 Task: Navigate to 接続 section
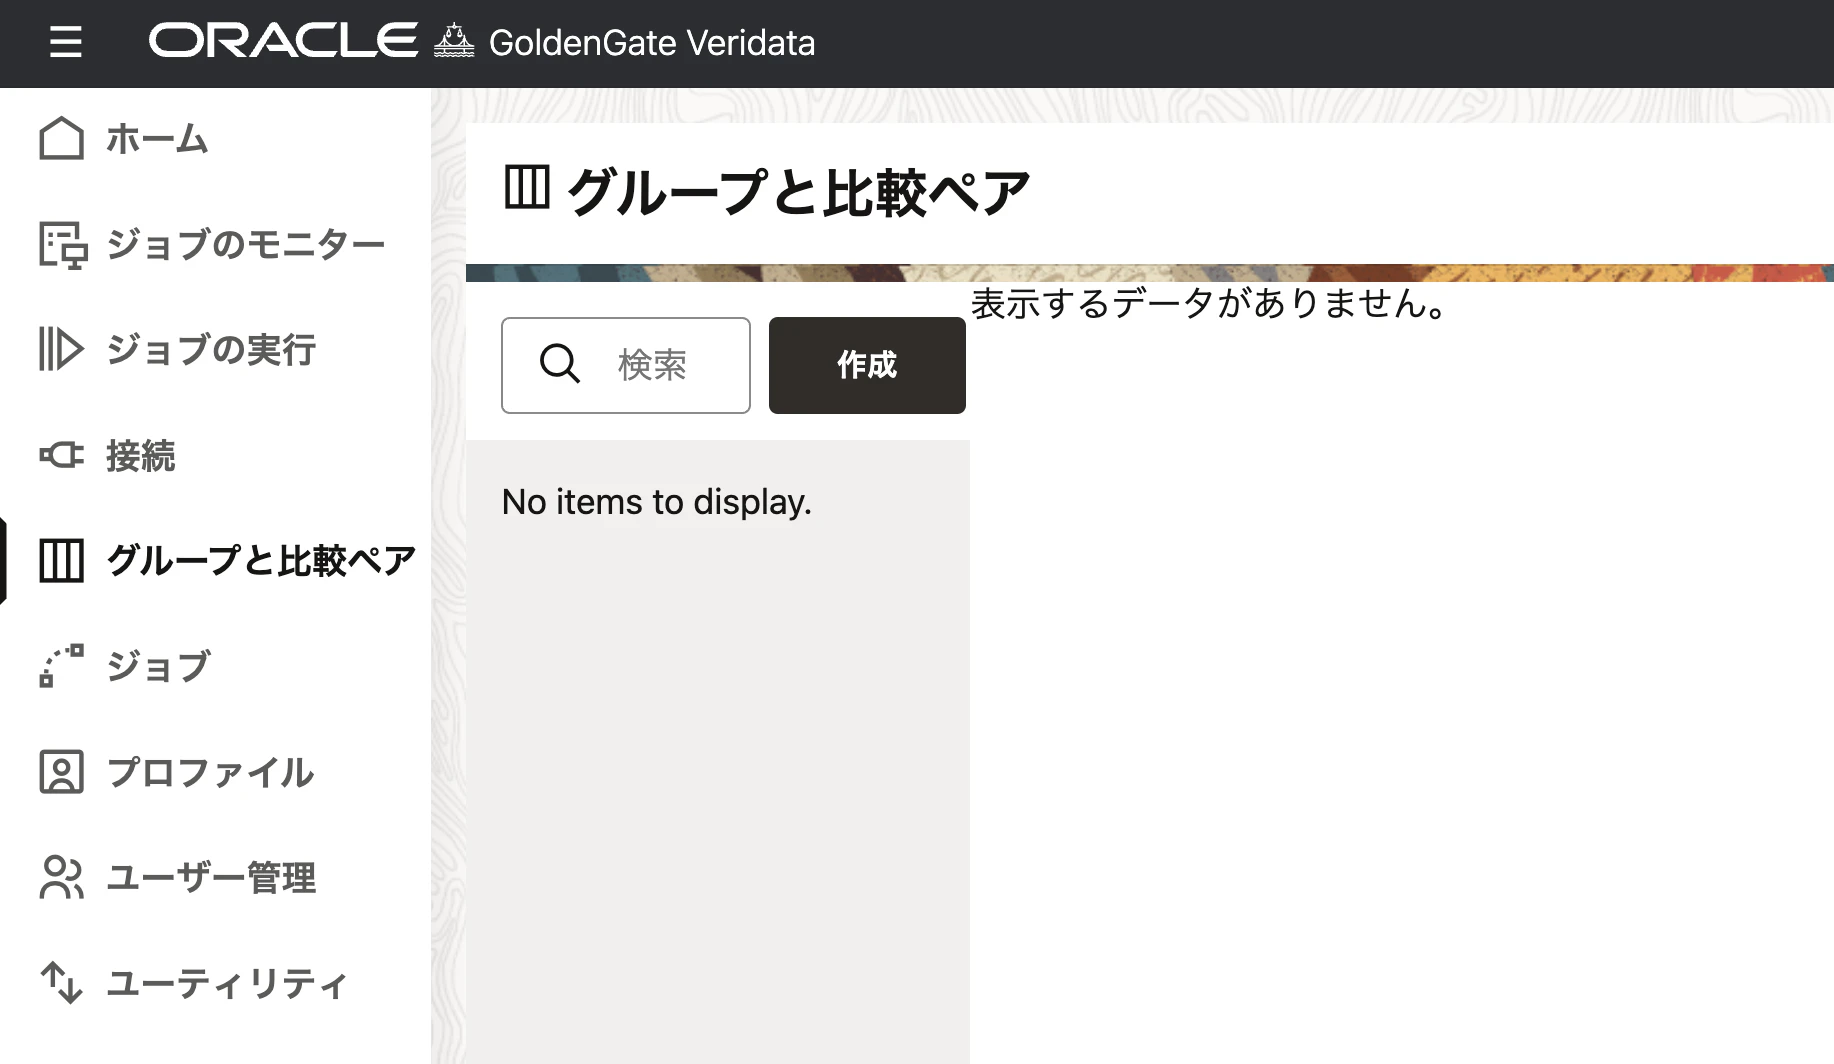point(141,456)
